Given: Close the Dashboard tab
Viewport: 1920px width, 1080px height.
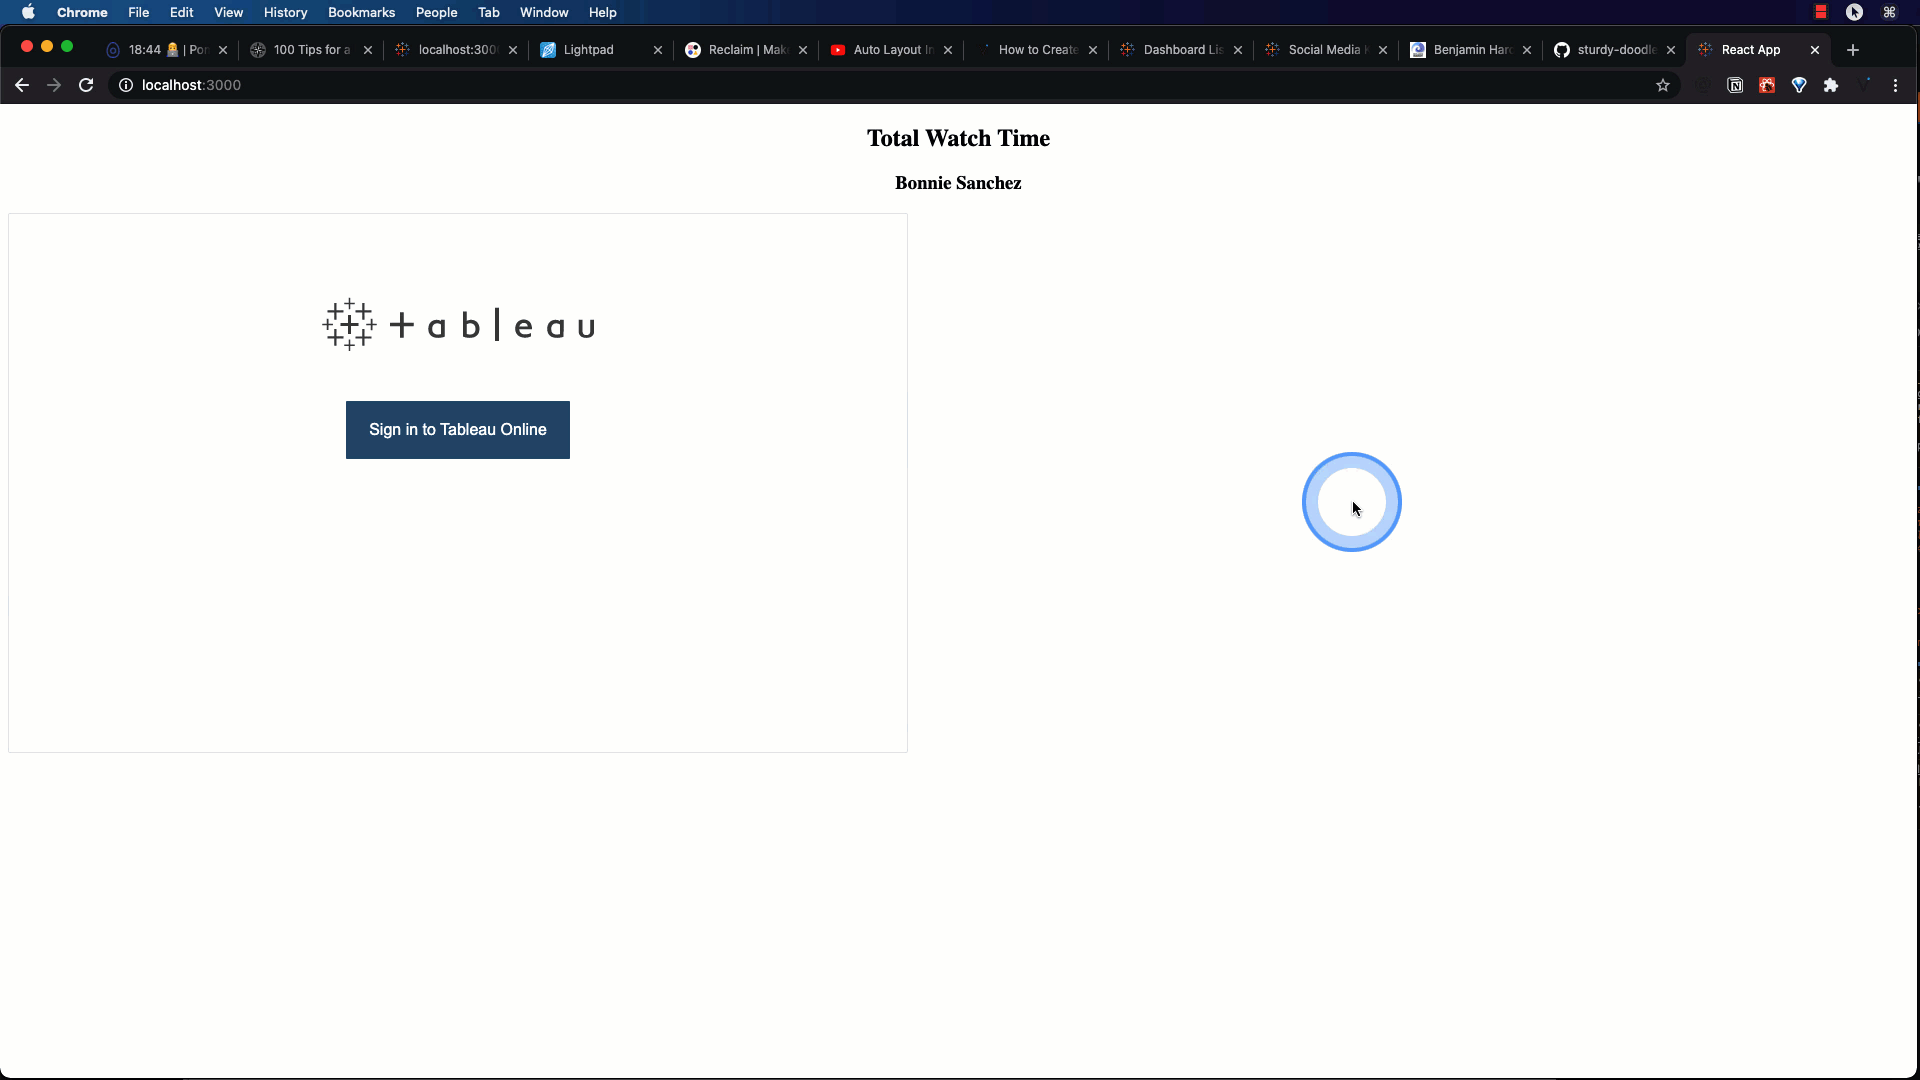Looking at the screenshot, I should tap(1238, 50).
